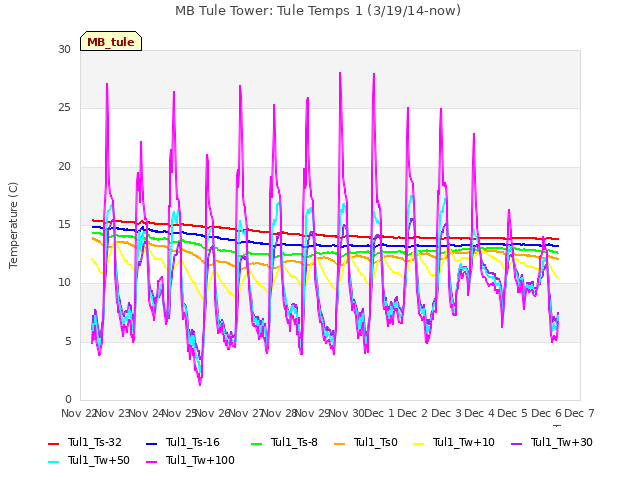
Task: Click the blue Tul1_Ts-16 legend swatch
Action: [x=151, y=443]
